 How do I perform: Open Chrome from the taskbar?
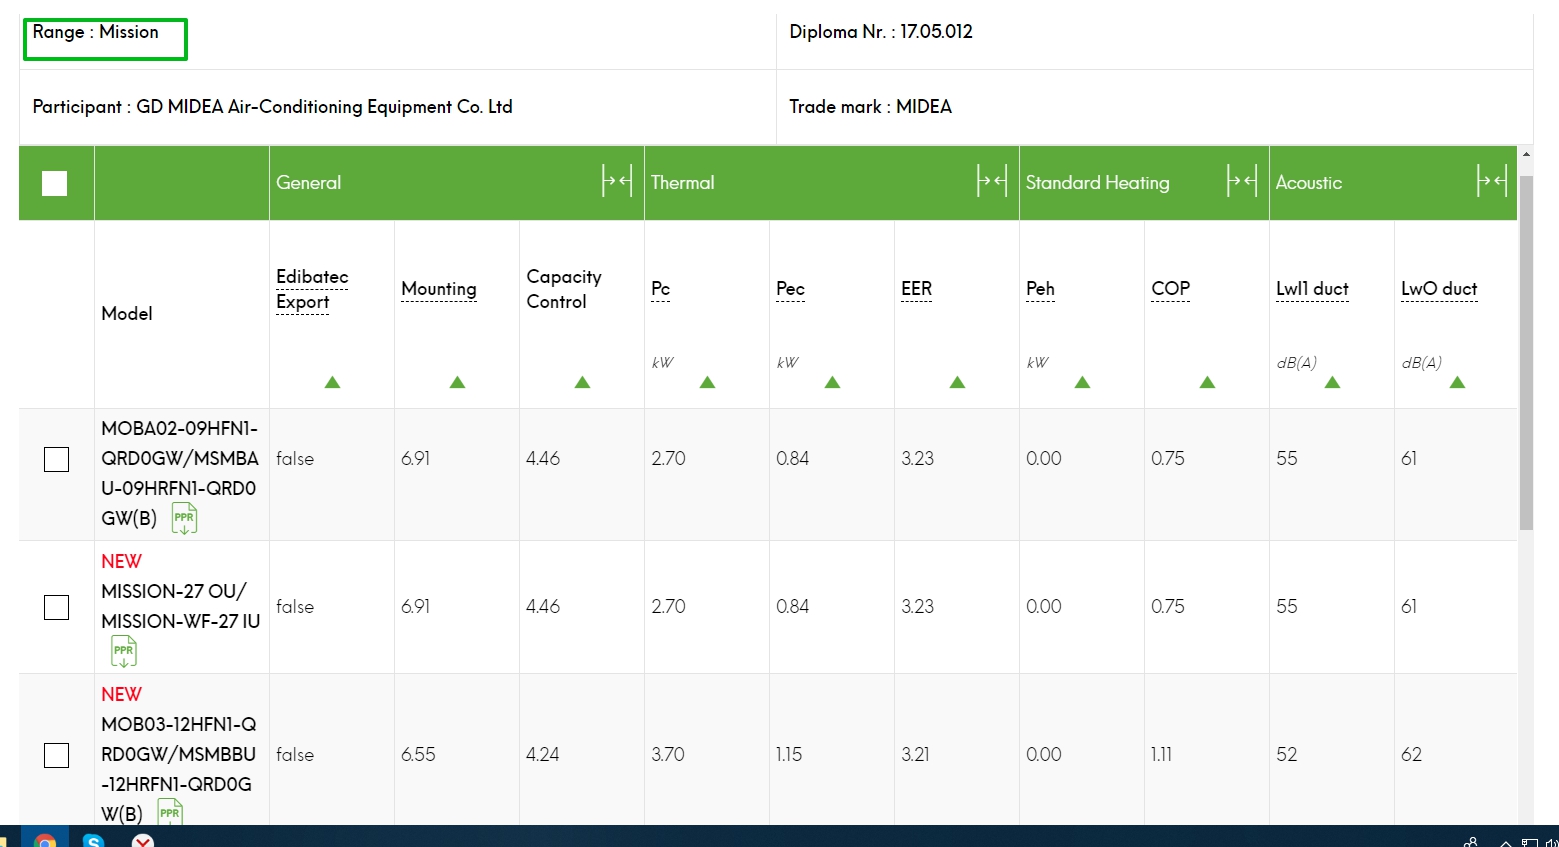tap(45, 839)
